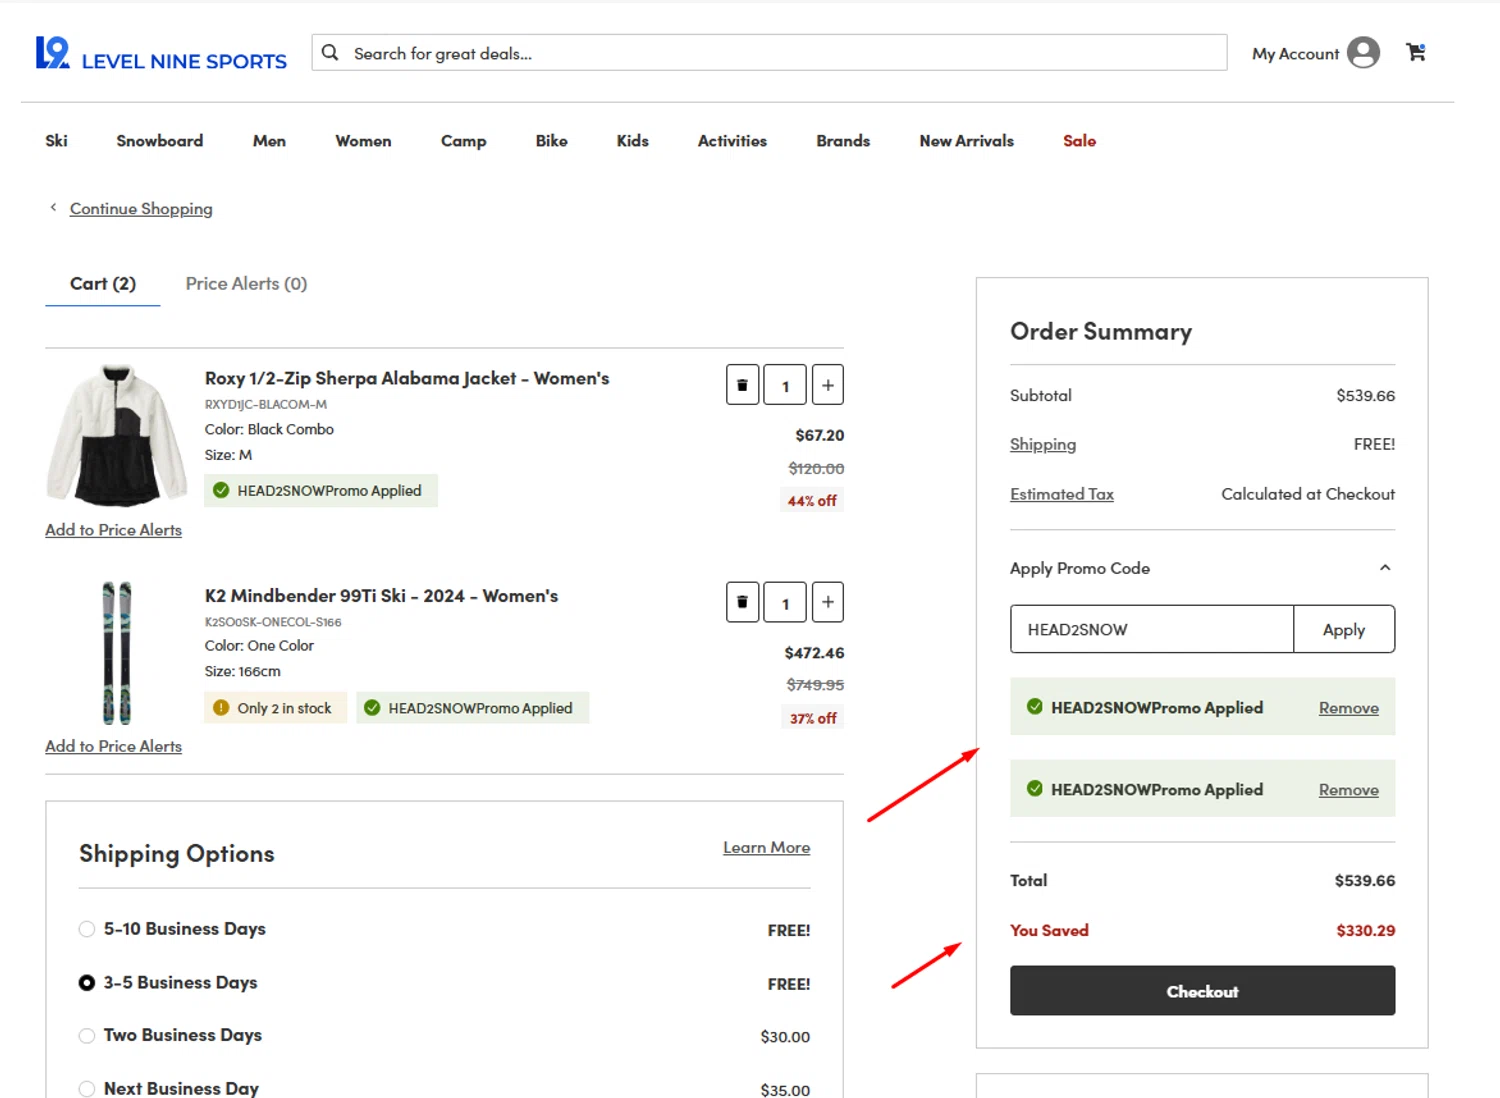Click inside the promo code input field
This screenshot has width=1500, height=1098.
[x=1151, y=629]
